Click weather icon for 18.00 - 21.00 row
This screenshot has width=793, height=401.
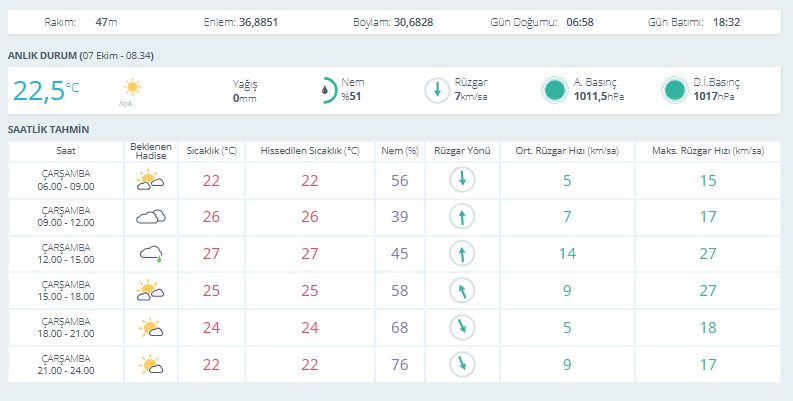151,328
